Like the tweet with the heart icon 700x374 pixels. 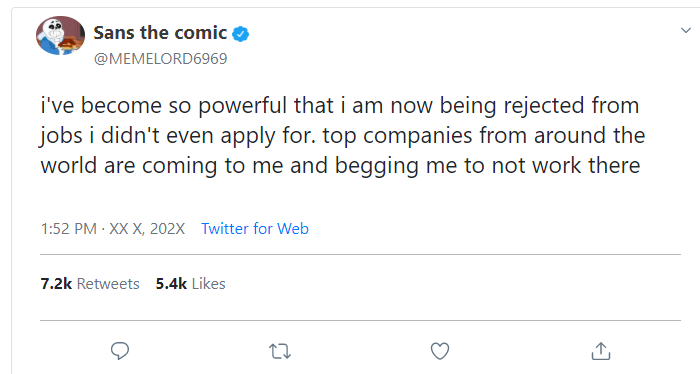(440, 351)
